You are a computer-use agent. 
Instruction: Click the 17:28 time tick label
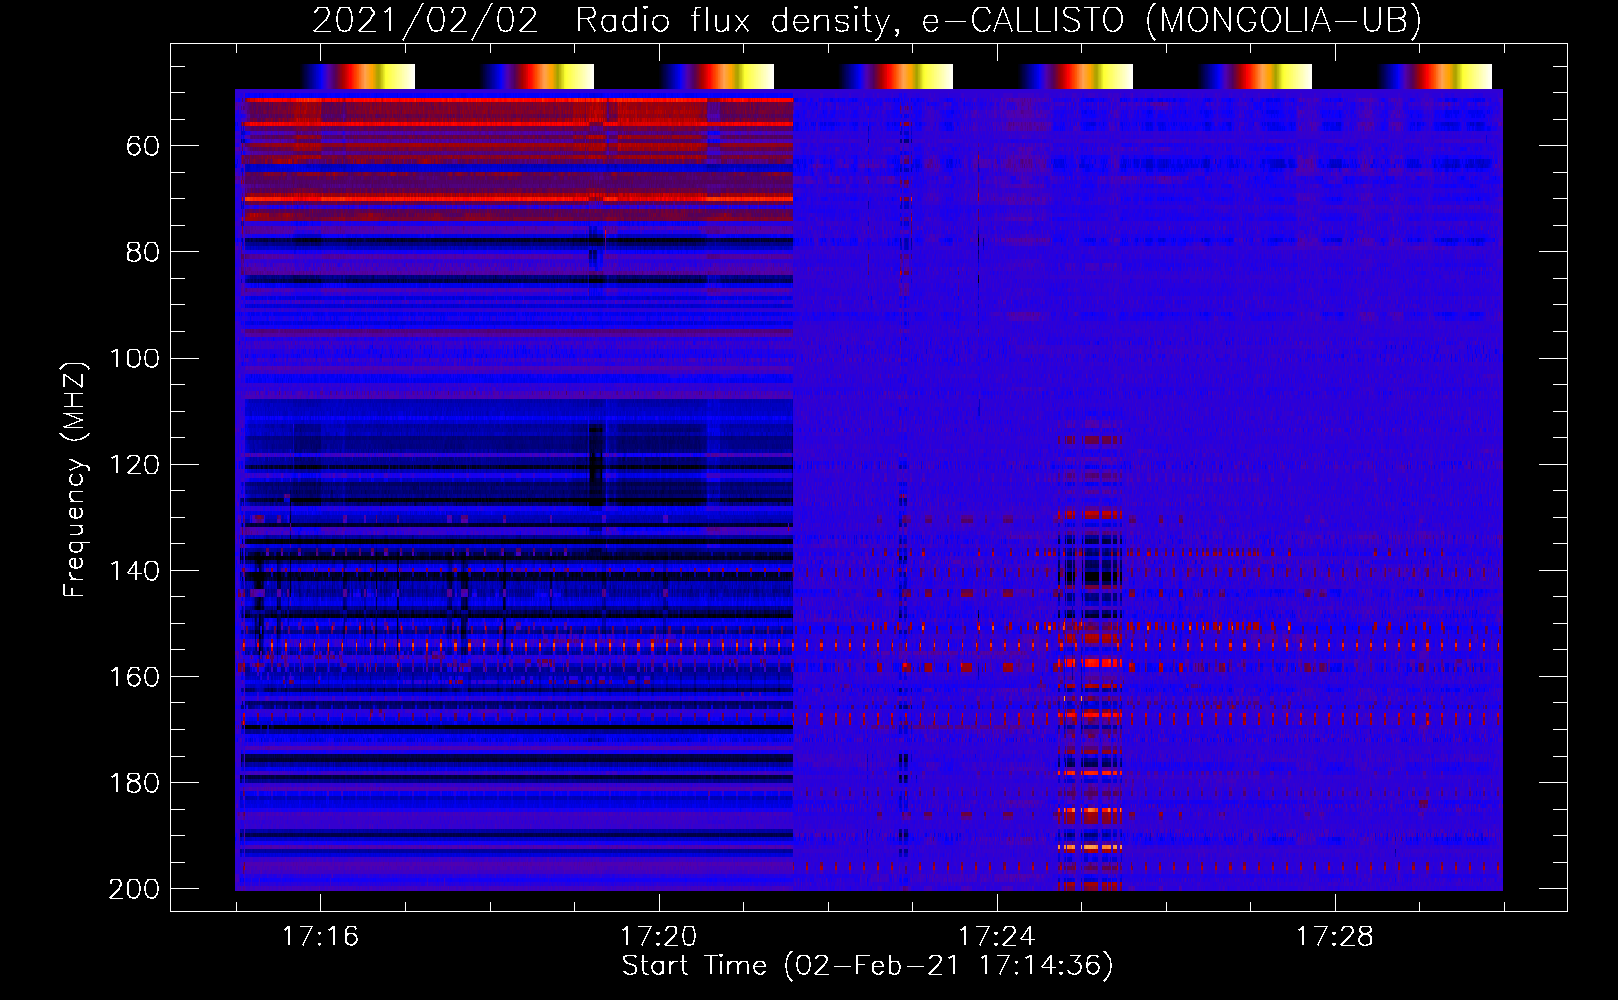pos(1334,936)
